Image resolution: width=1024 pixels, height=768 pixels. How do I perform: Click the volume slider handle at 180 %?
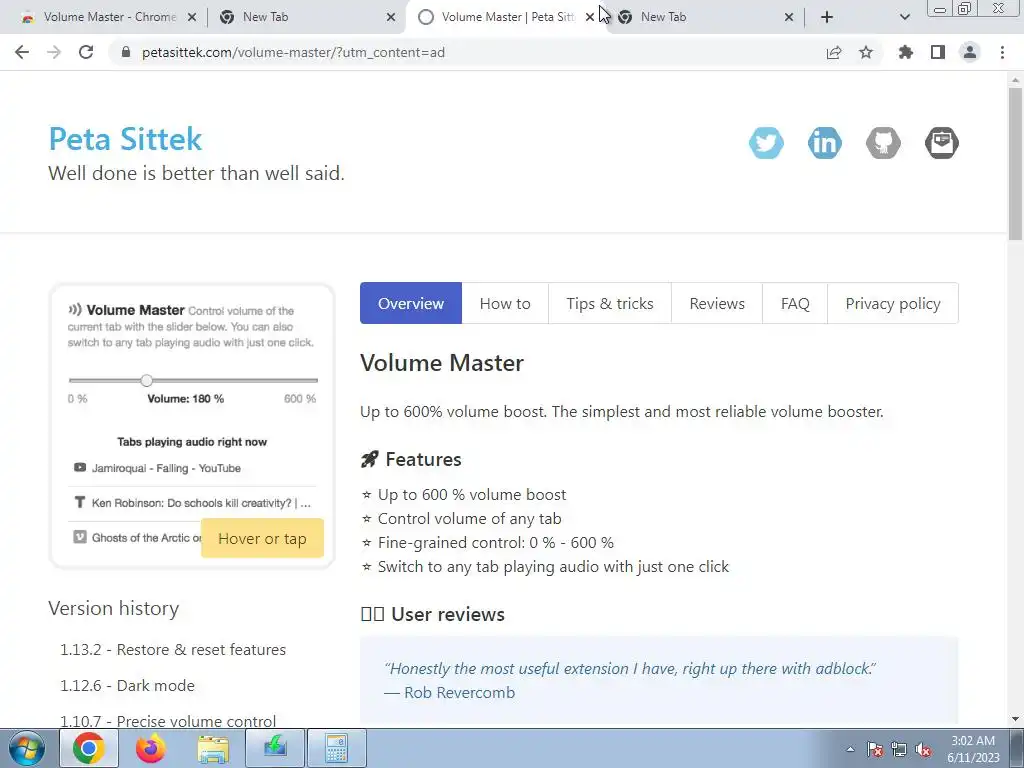click(x=146, y=380)
